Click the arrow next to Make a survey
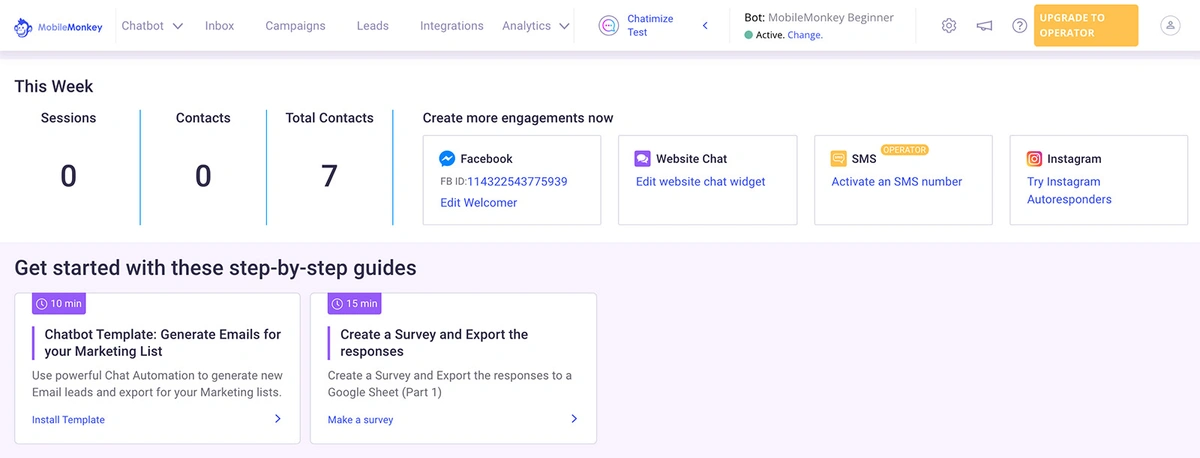Viewport: 1200px width, 458px height. 574,419
